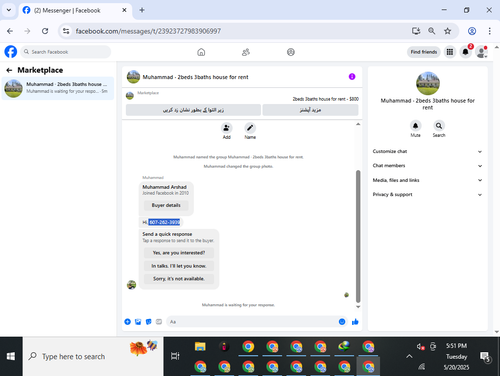Viewport: 500px width, 376px height.
Task: Click the highlighted phone number message
Action: coord(164,222)
